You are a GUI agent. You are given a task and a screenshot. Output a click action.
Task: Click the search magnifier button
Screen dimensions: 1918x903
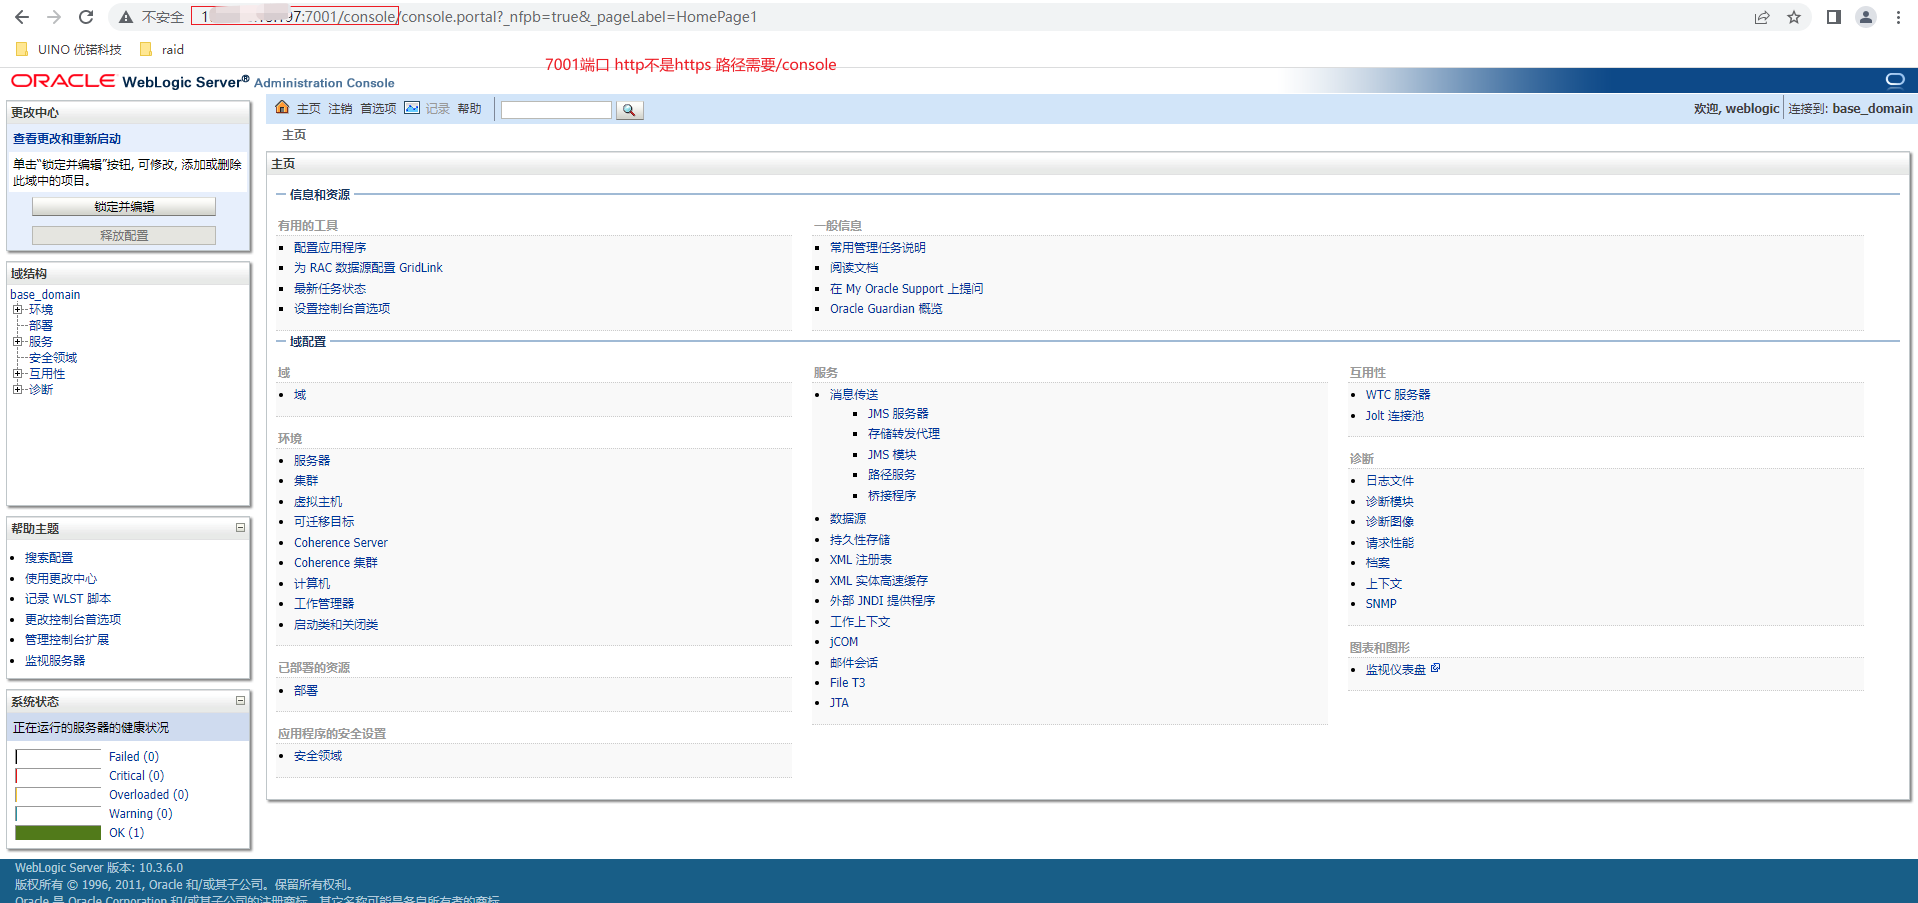(x=629, y=110)
